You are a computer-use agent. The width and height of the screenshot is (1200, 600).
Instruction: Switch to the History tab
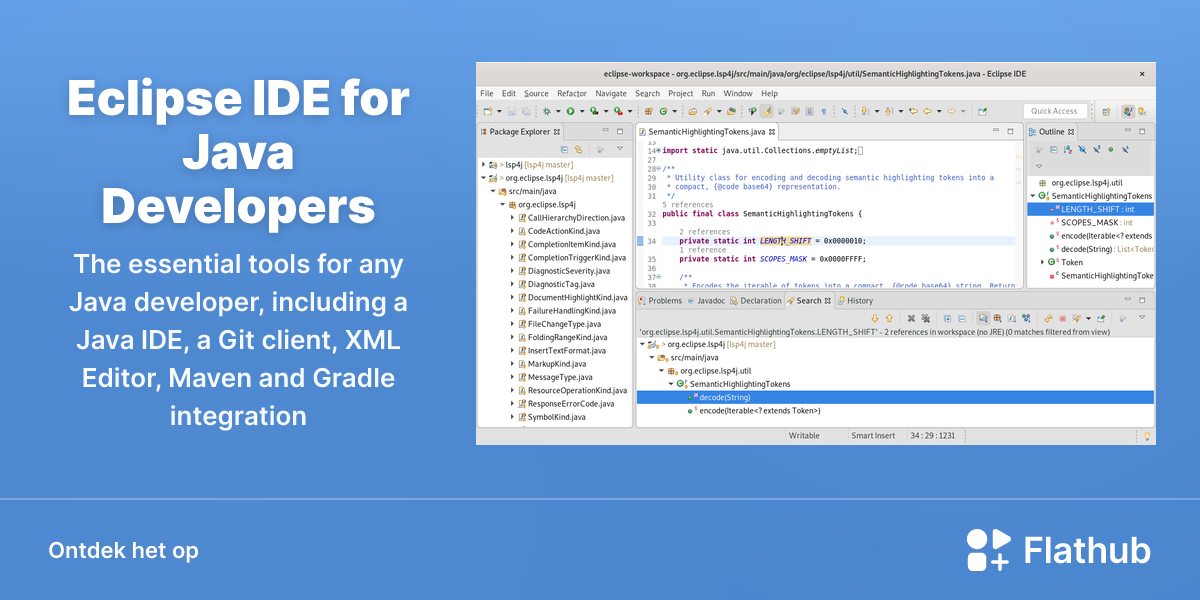[855, 300]
